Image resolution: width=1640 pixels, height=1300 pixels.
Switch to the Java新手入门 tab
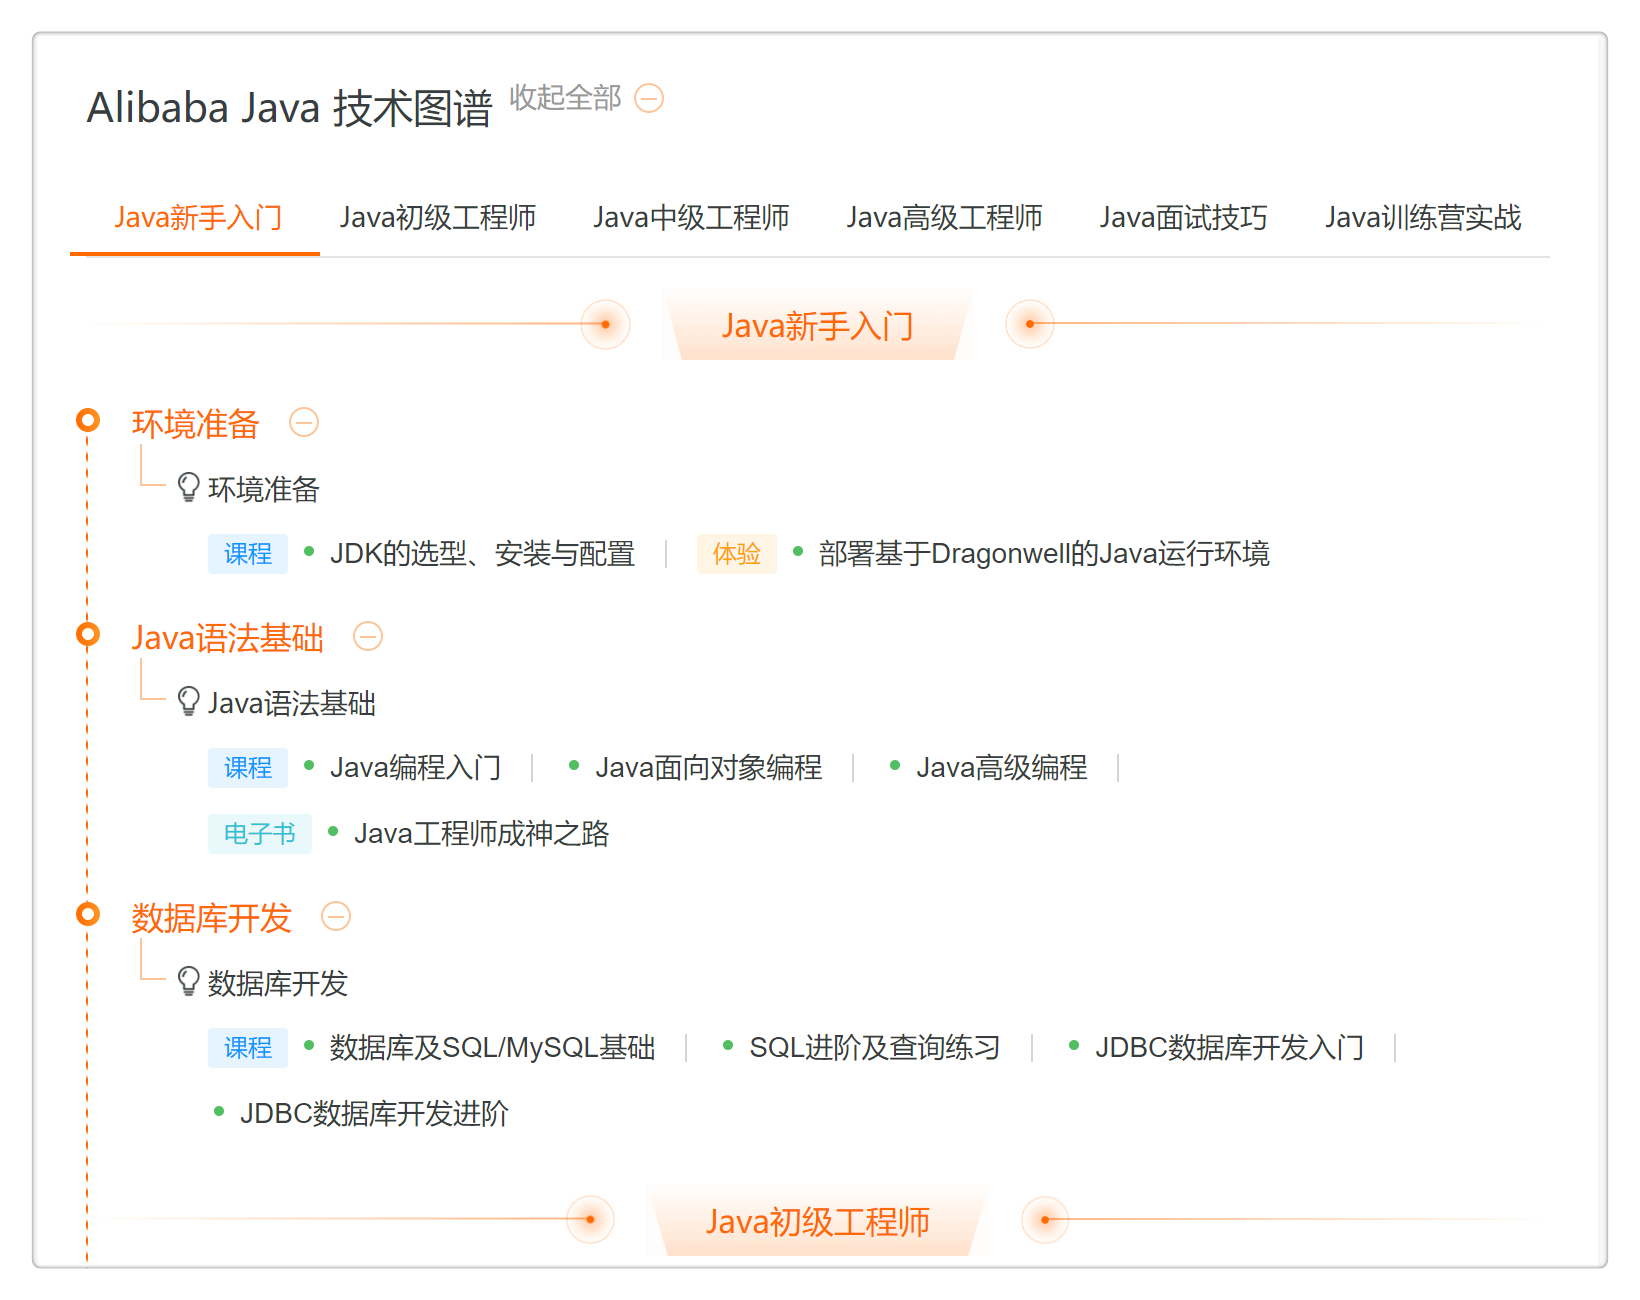click(x=198, y=217)
